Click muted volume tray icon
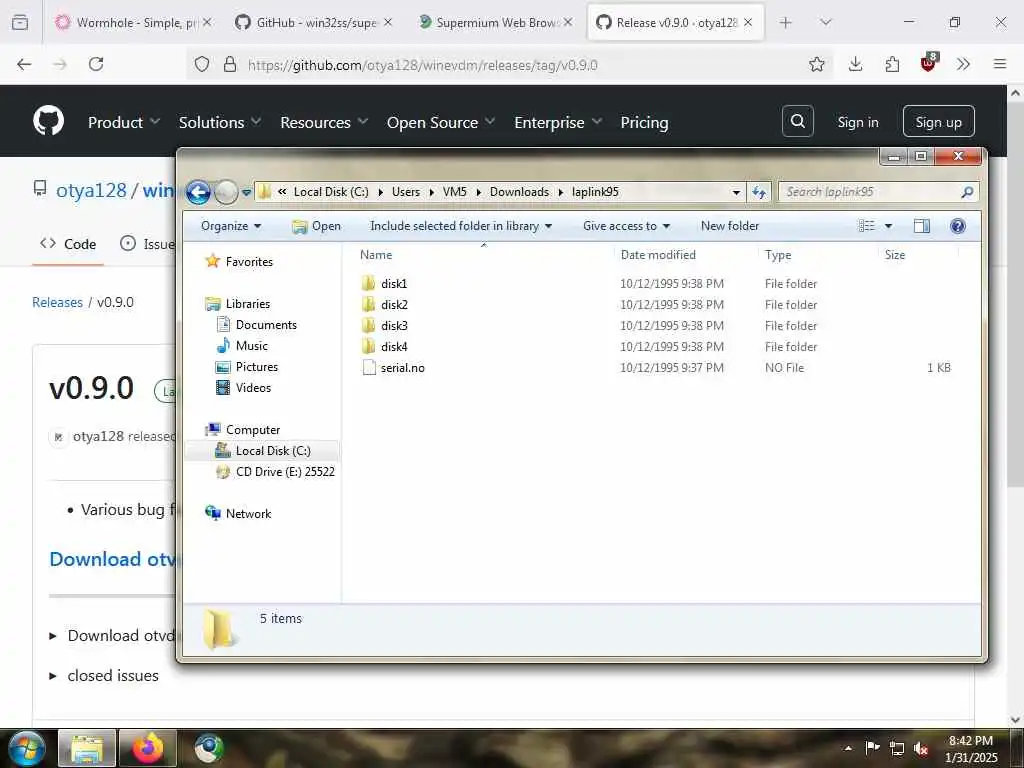This screenshot has height=768, width=1024. tap(921, 748)
